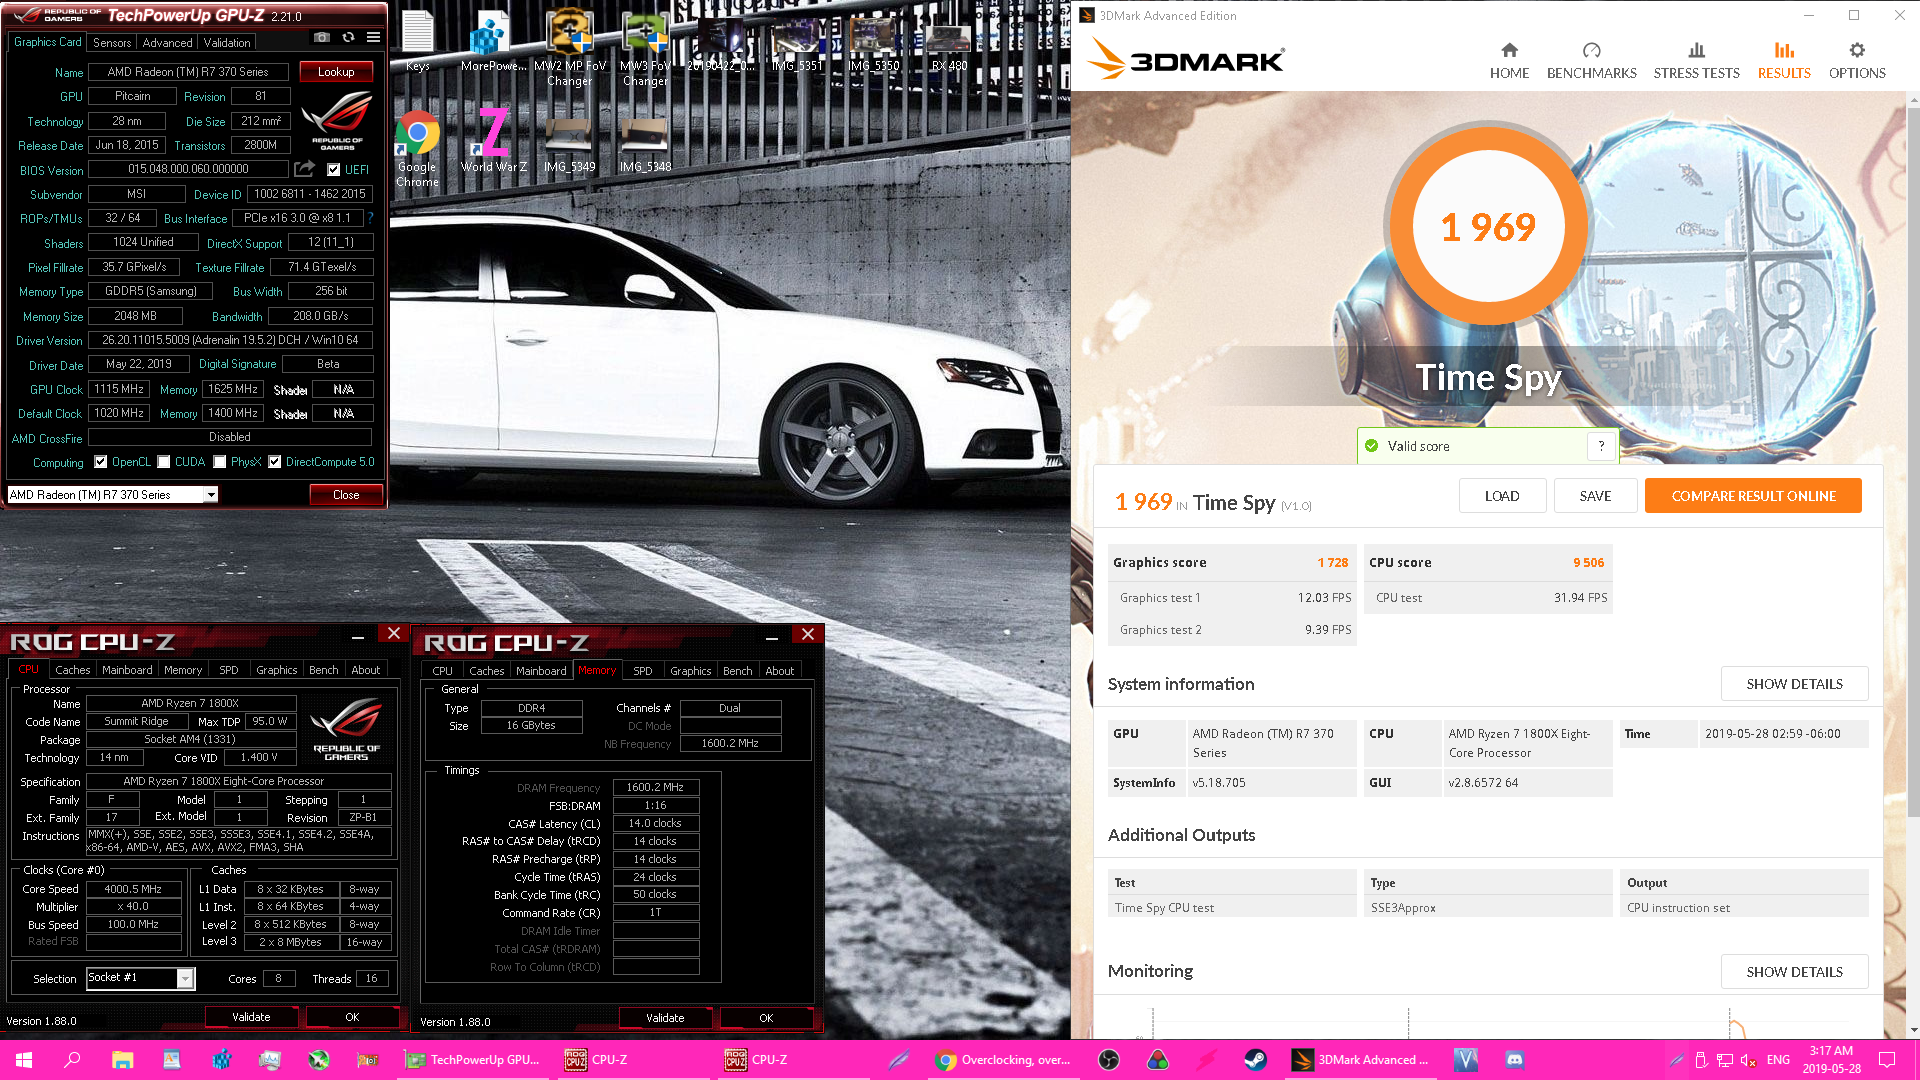Switch to the Validation tab in GPU-Z
The image size is (1920, 1080).
[x=227, y=43]
